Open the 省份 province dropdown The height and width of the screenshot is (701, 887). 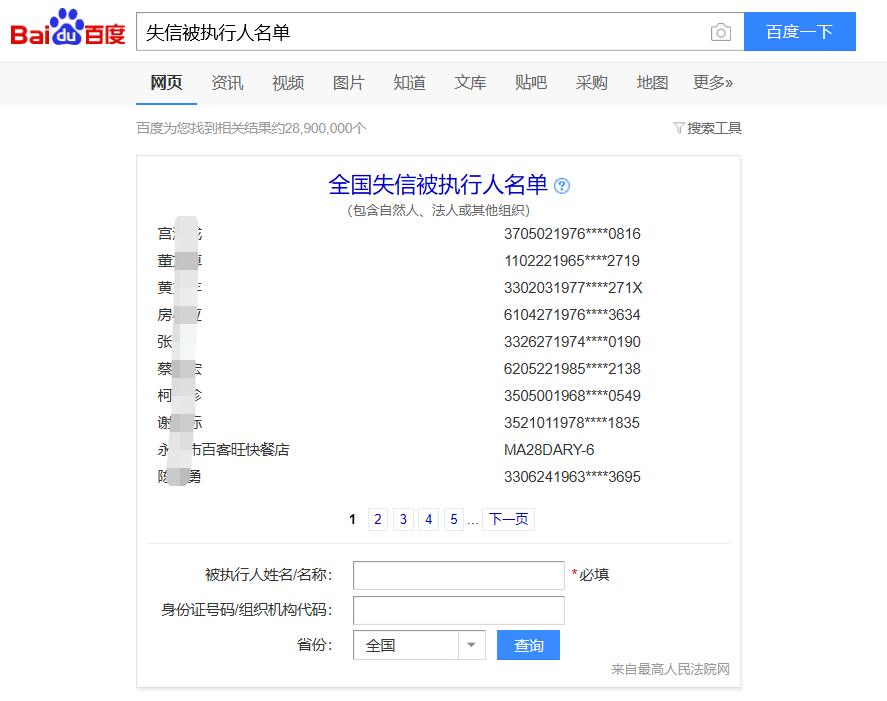pyautogui.click(x=470, y=645)
